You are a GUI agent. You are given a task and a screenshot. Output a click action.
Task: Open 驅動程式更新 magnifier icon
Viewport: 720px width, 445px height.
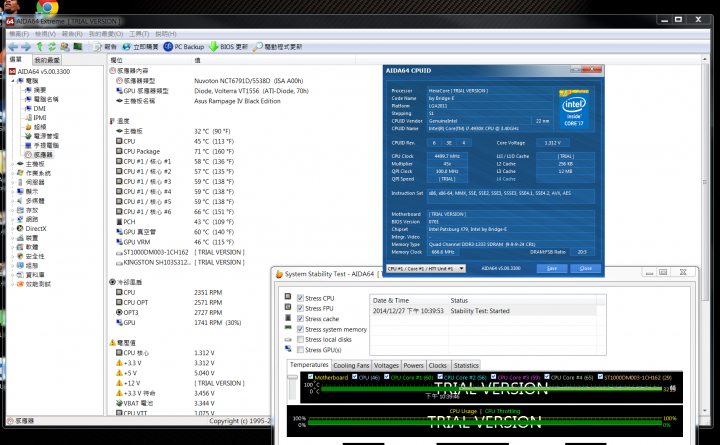(x=258, y=46)
